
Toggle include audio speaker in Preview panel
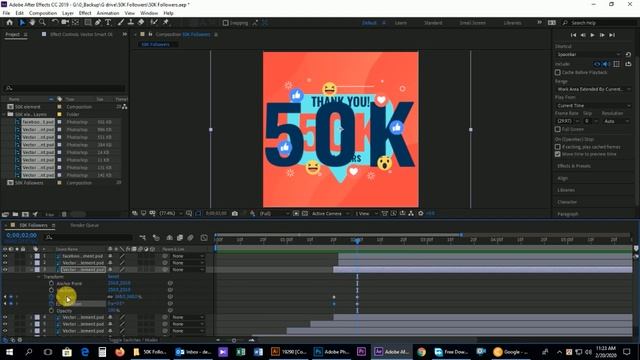606,64
